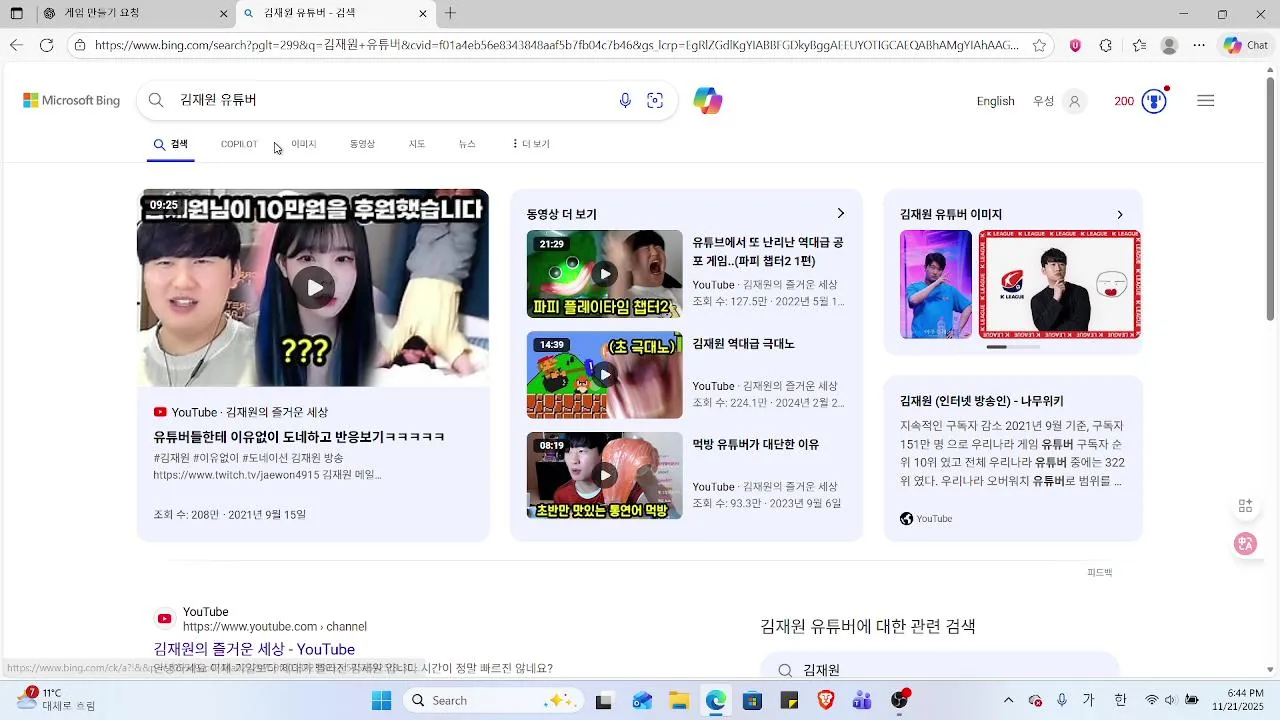The width and height of the screenshot is (1280, 720).
Task: Open Microsoft Edge on the taskbar
Action: point(716,700)
